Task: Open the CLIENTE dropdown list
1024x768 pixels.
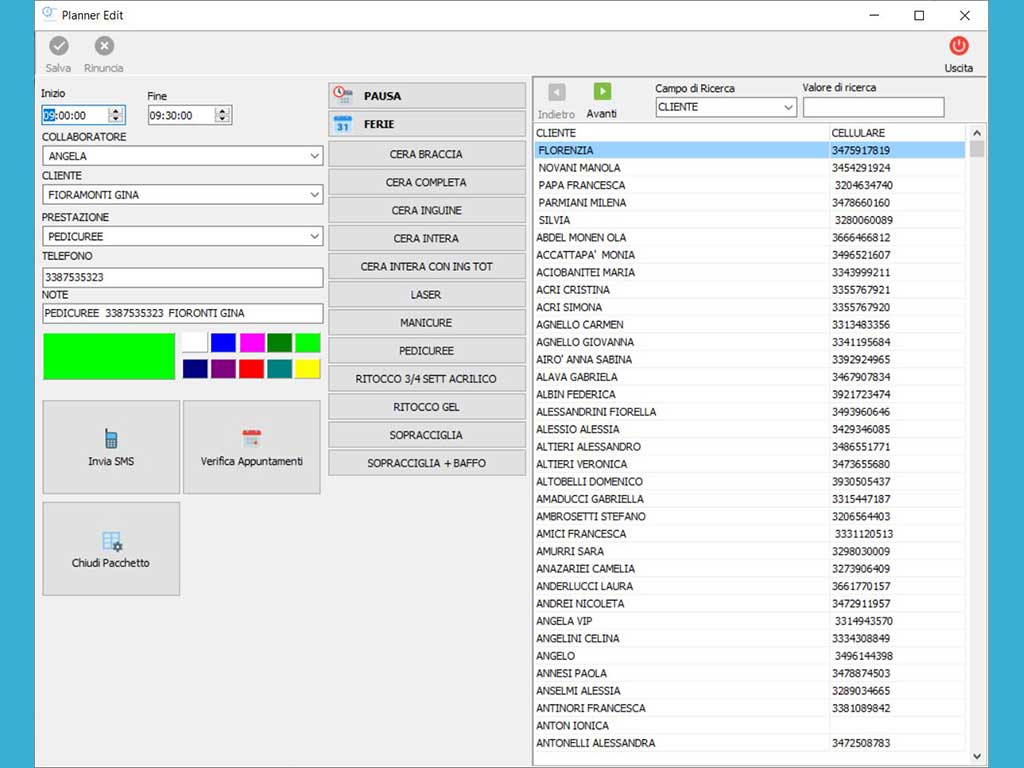Action: click(314, 196)
